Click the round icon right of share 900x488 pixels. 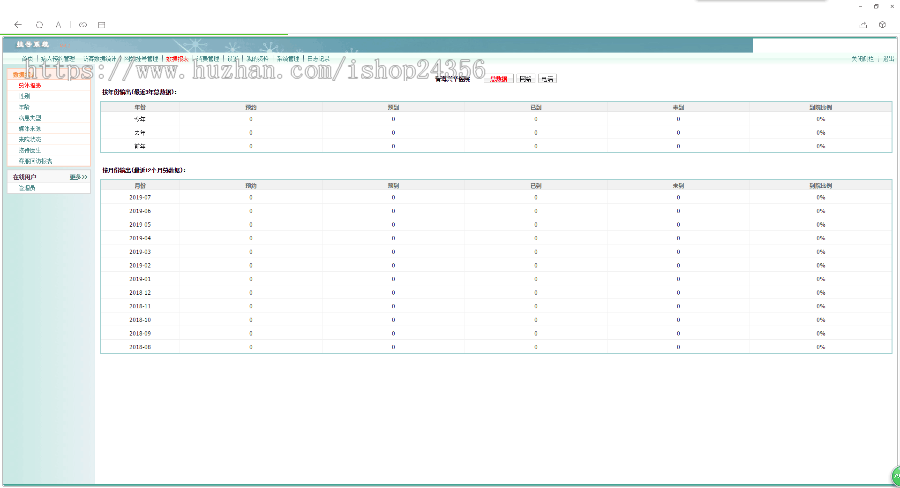882,24
